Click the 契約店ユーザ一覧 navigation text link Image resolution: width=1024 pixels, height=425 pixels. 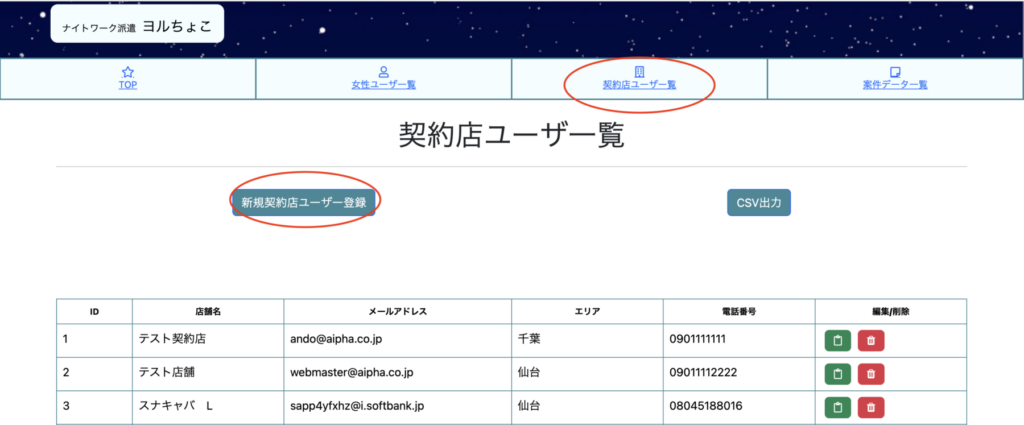(x=639, y=85)
